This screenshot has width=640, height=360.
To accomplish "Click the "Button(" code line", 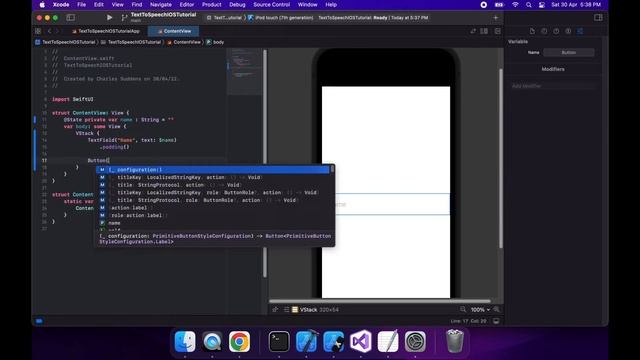I will (x=98, y=160).
